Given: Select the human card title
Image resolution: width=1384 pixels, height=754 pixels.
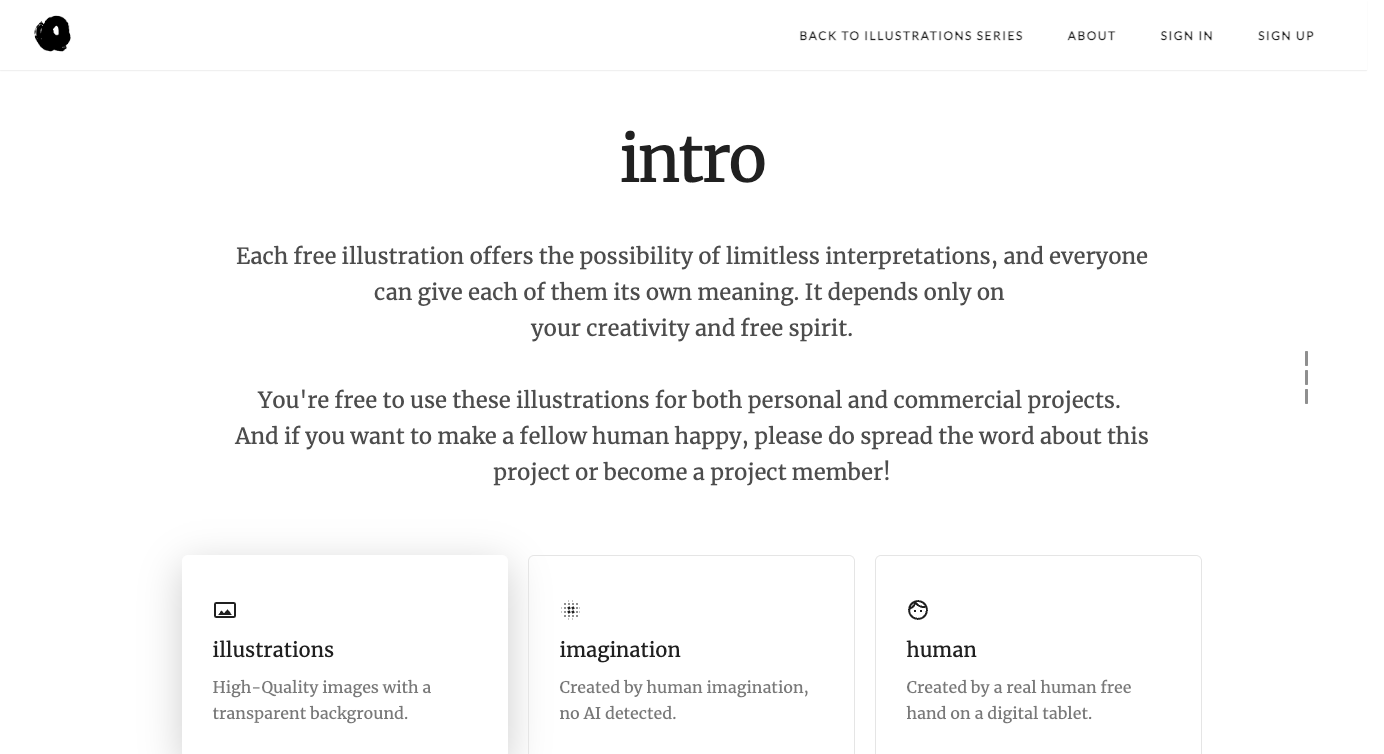Looking at the screenshot, I should (941, 650).
